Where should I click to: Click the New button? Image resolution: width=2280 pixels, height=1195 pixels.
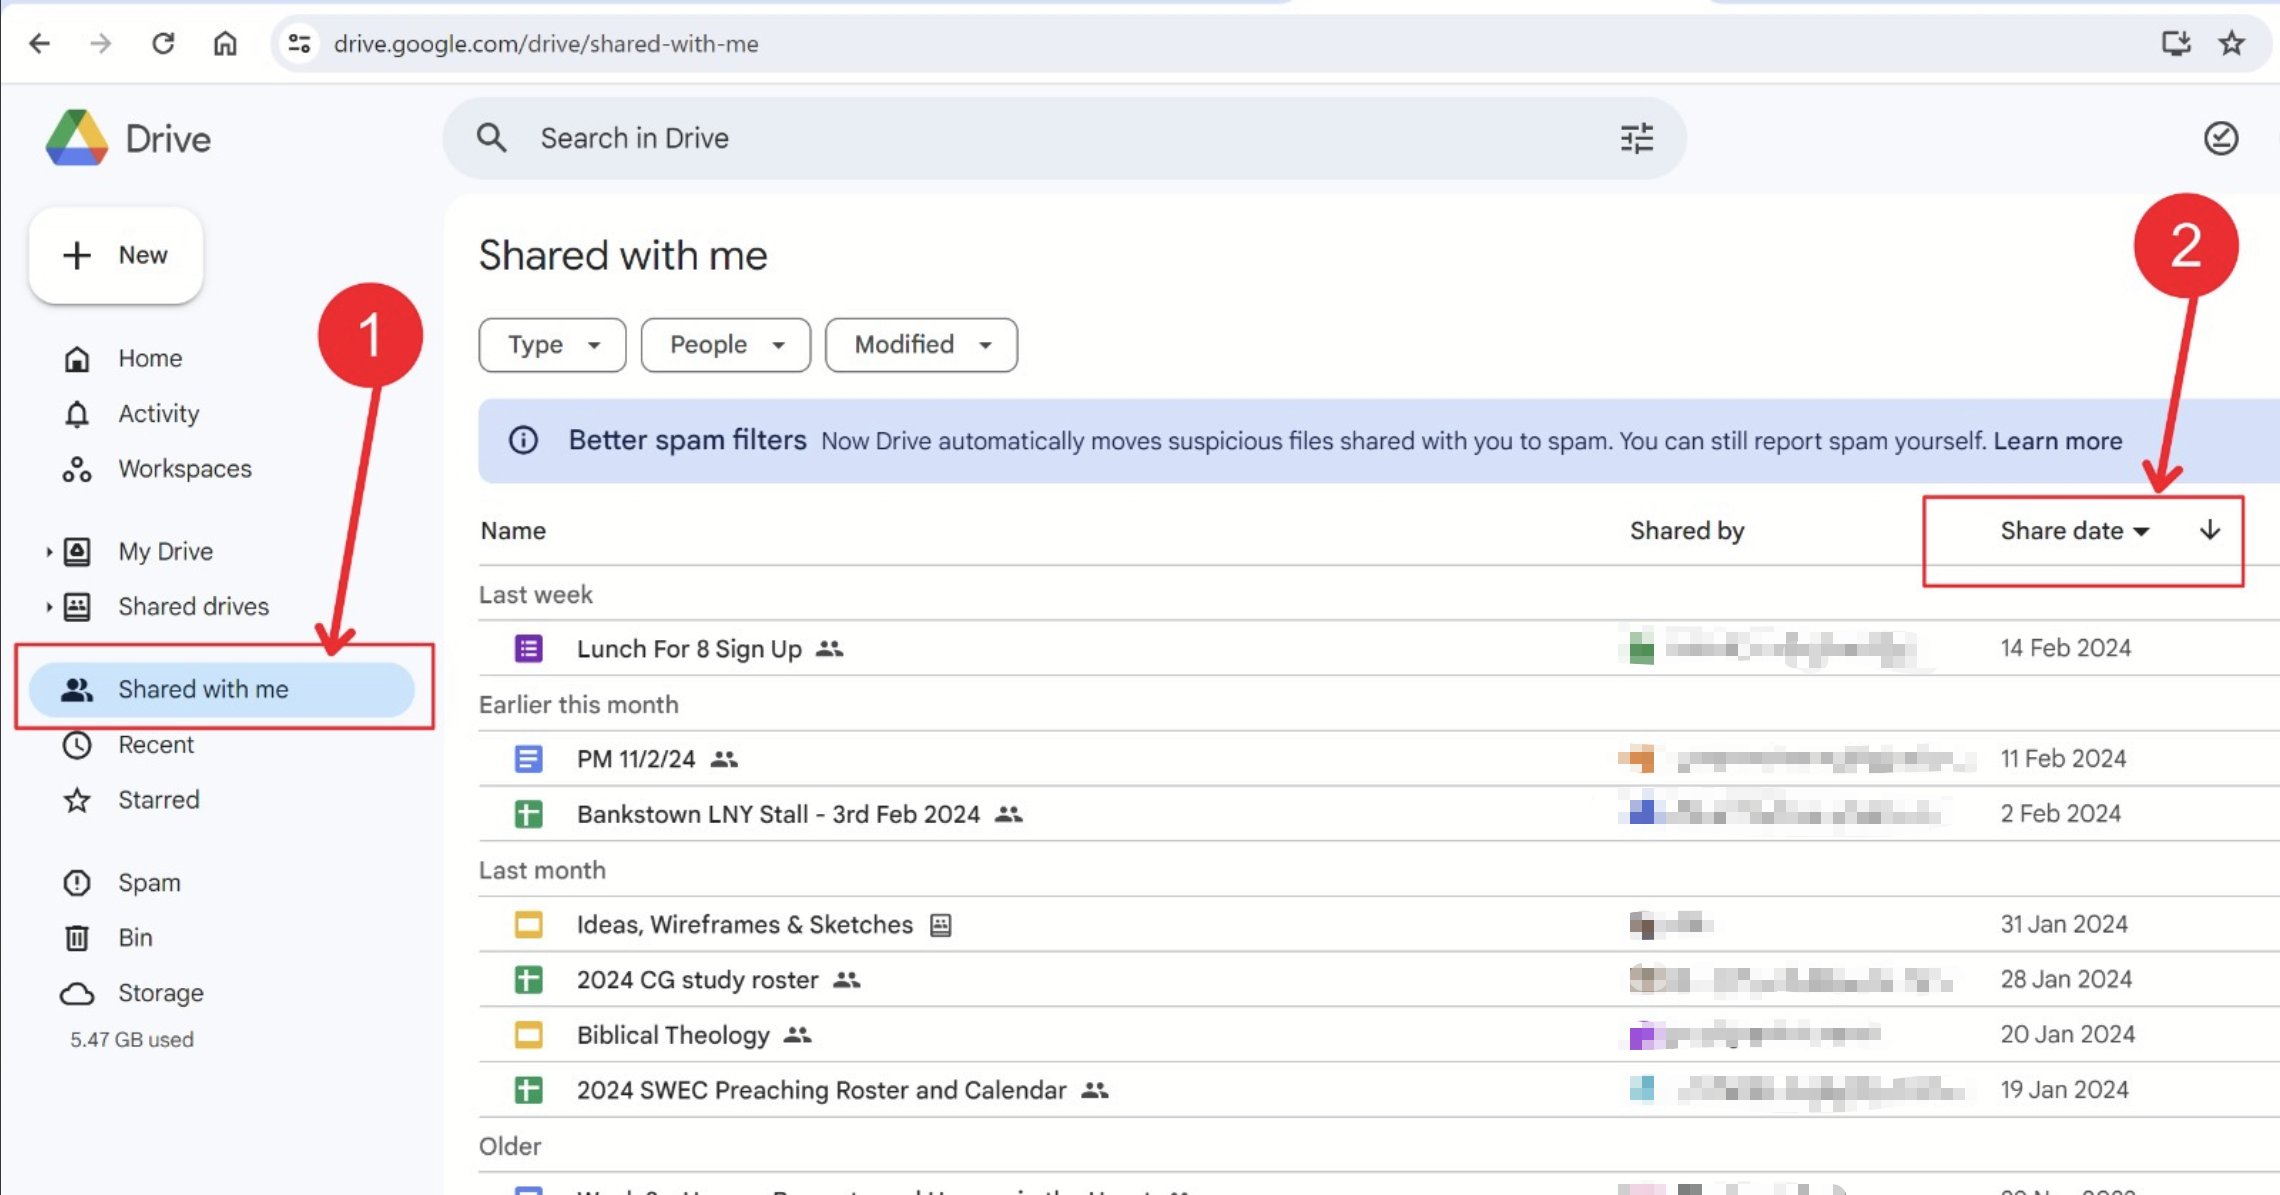116,255
